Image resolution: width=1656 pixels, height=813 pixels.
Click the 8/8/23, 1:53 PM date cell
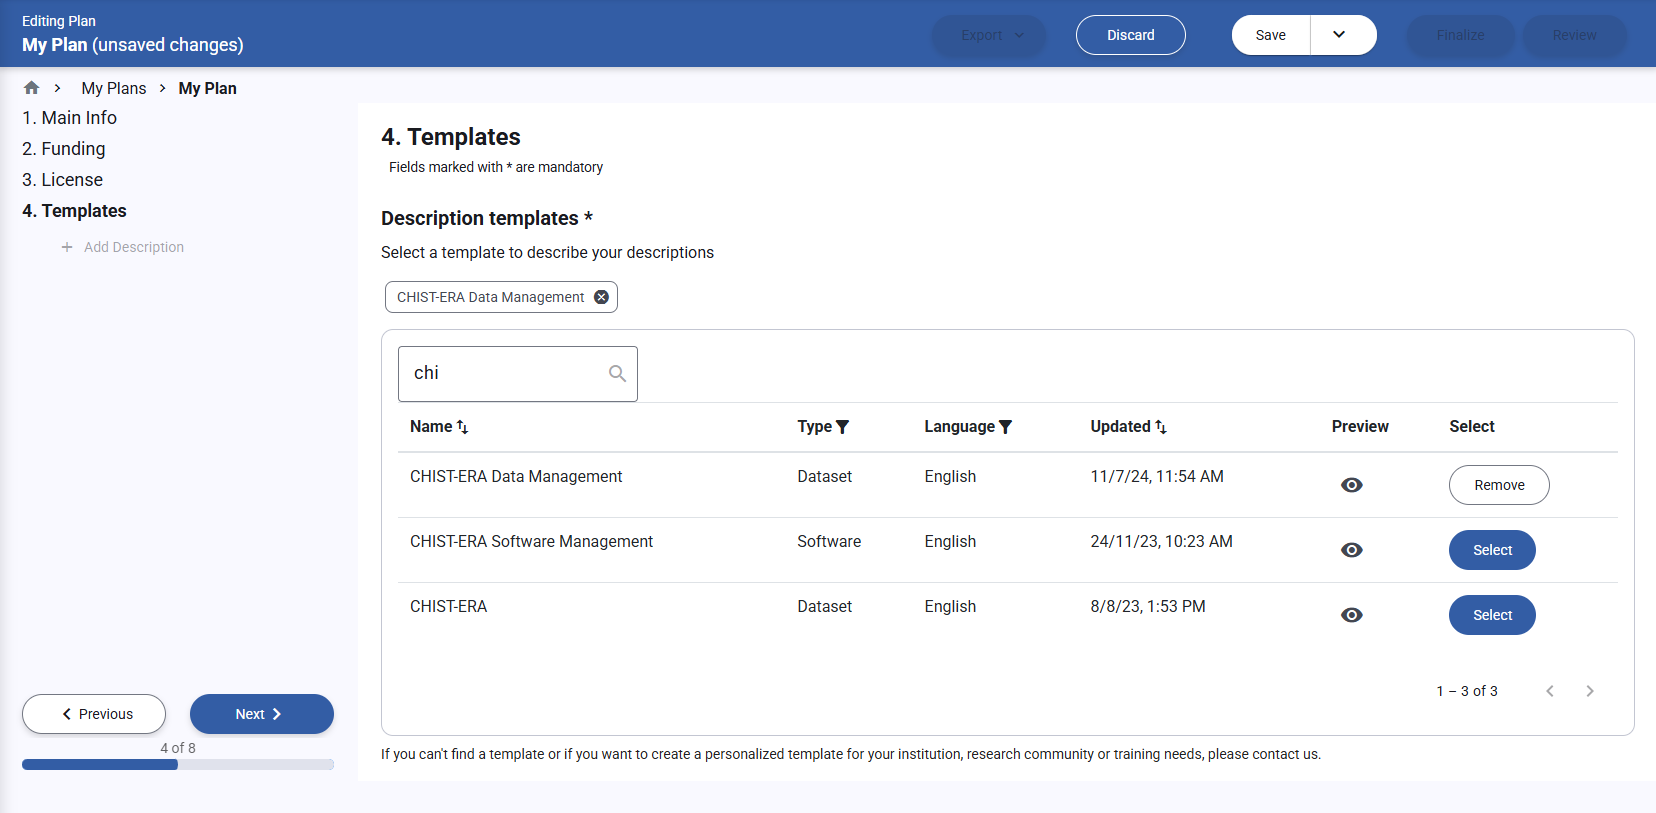point(1148,607)
